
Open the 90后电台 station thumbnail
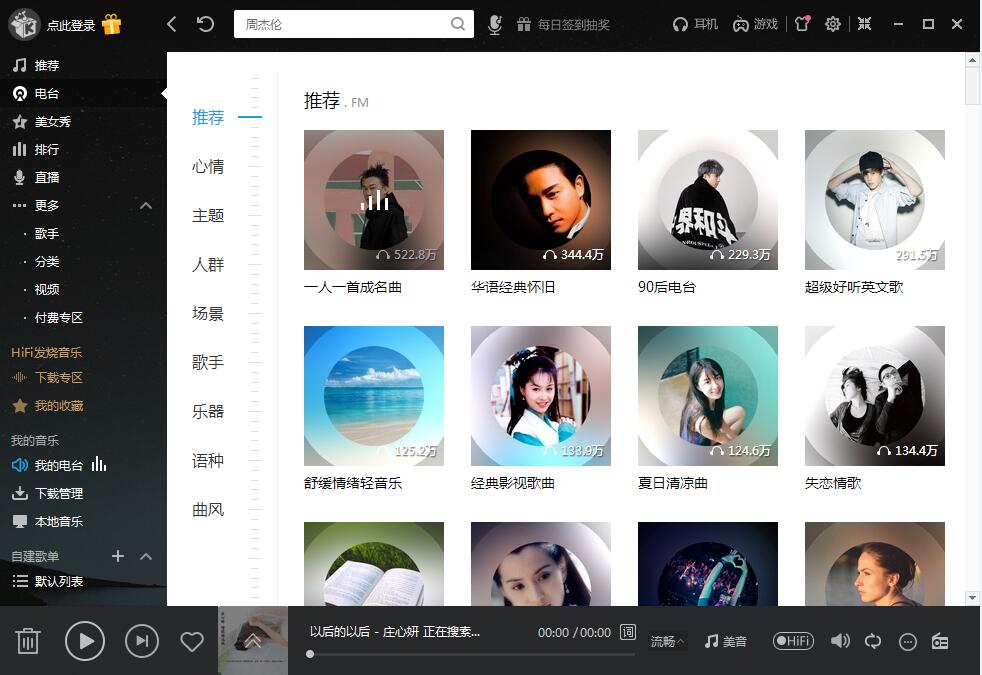(x=708, y=200)
